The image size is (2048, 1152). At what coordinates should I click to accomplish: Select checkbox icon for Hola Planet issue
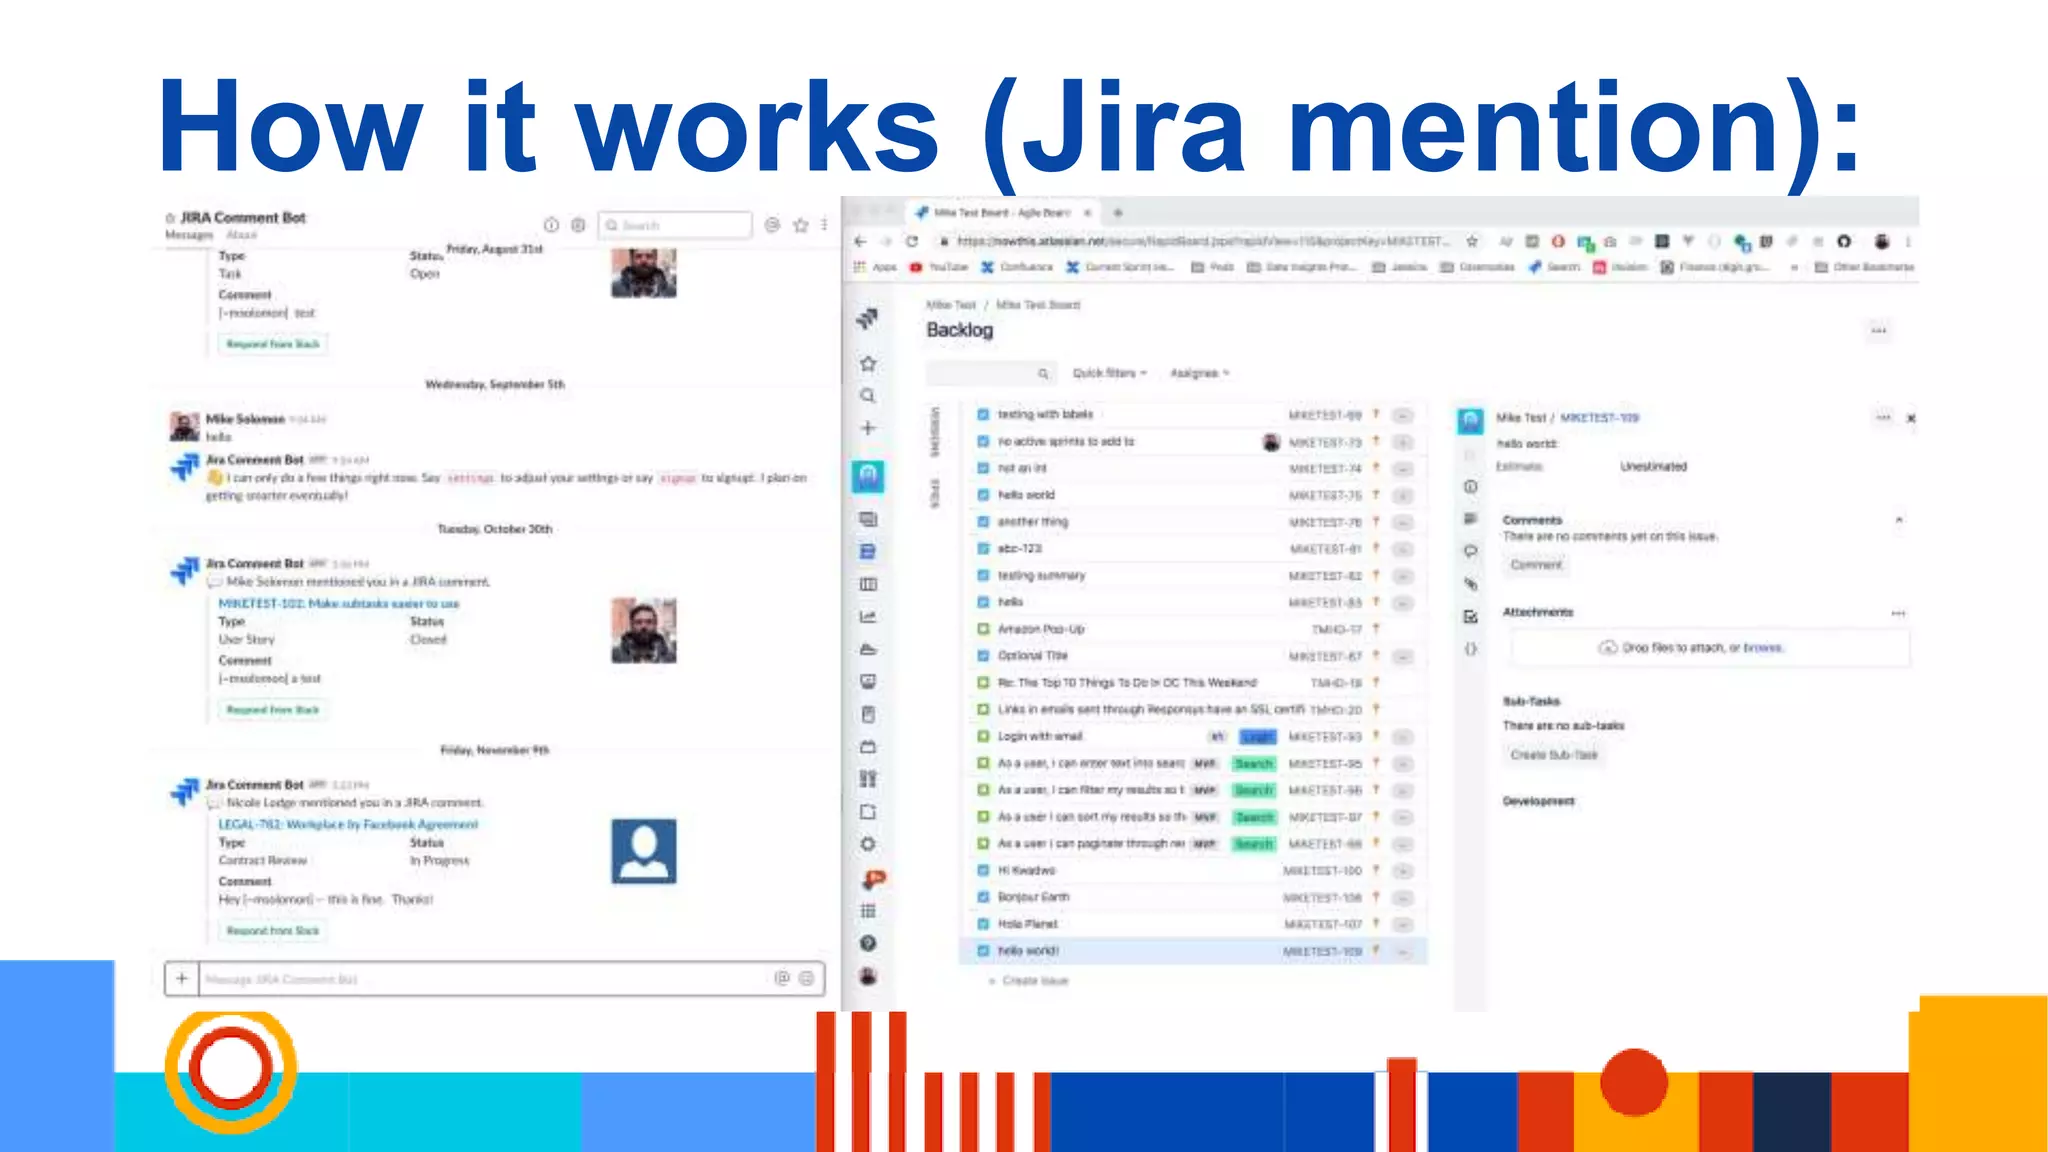click(x=983, y=924)
